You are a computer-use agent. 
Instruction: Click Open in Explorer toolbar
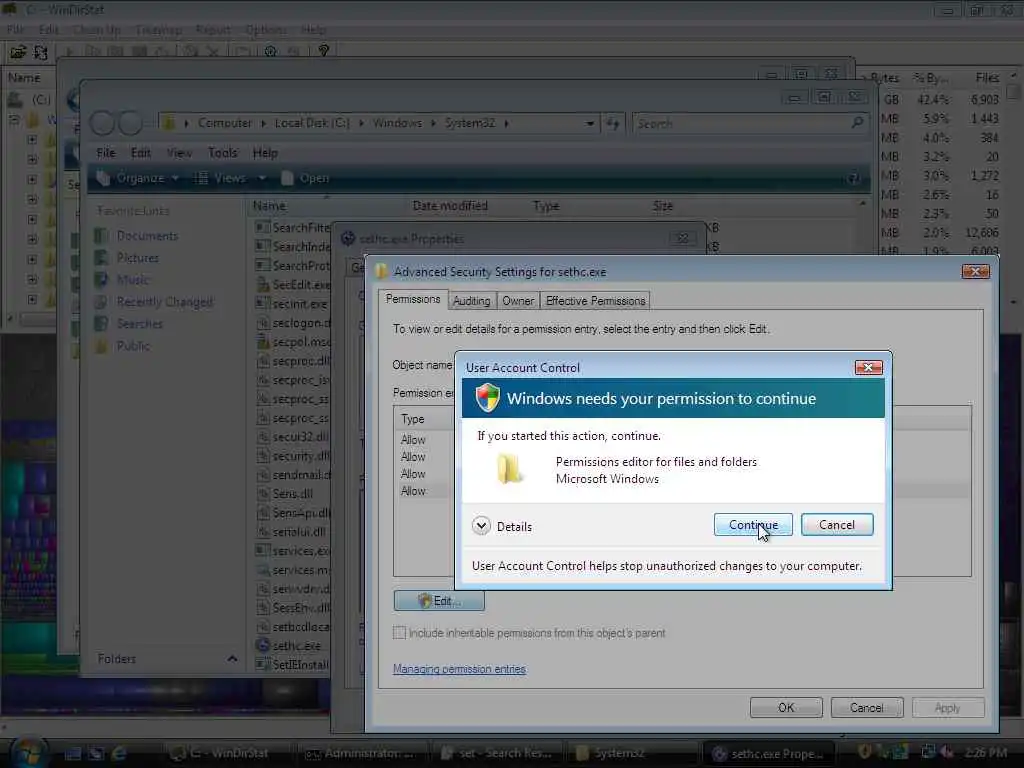[306, 178]
